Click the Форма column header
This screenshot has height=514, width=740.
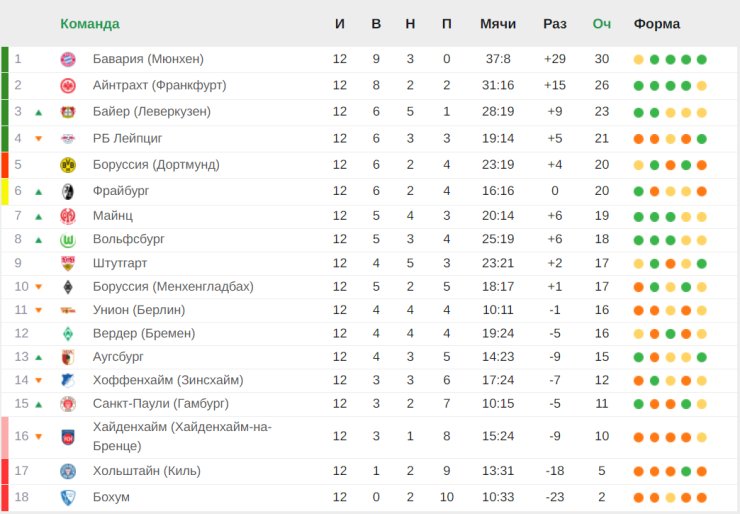point(657,24)
